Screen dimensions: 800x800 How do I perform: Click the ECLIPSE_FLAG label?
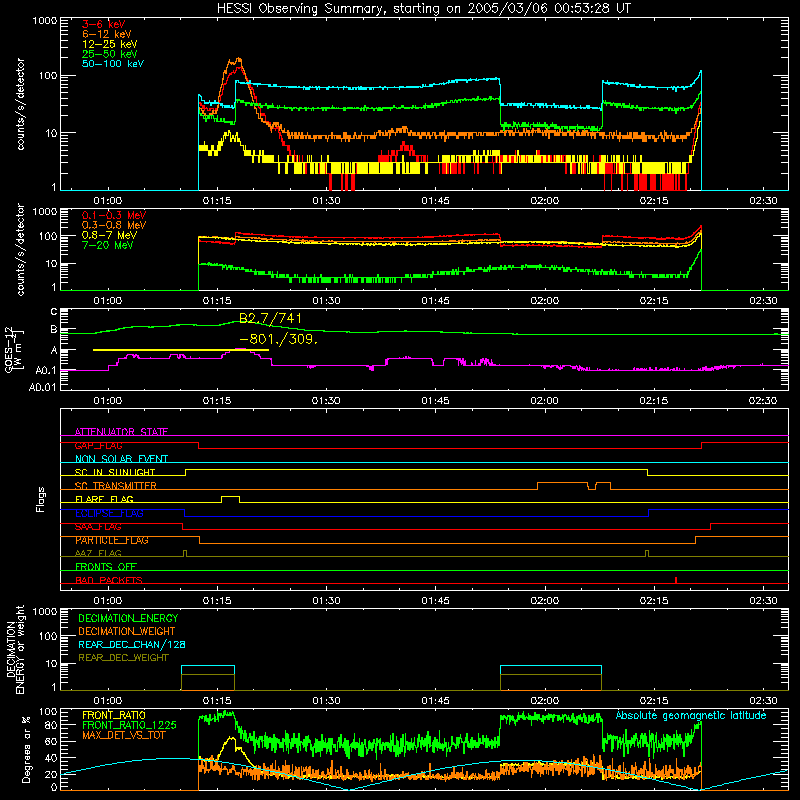110,513
